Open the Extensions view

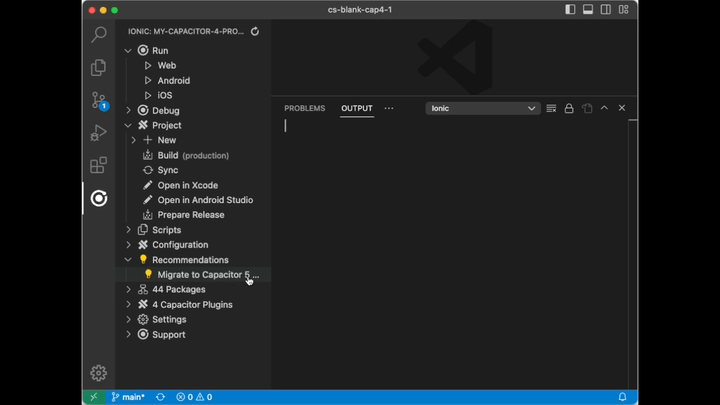click(x=99, y=165)
